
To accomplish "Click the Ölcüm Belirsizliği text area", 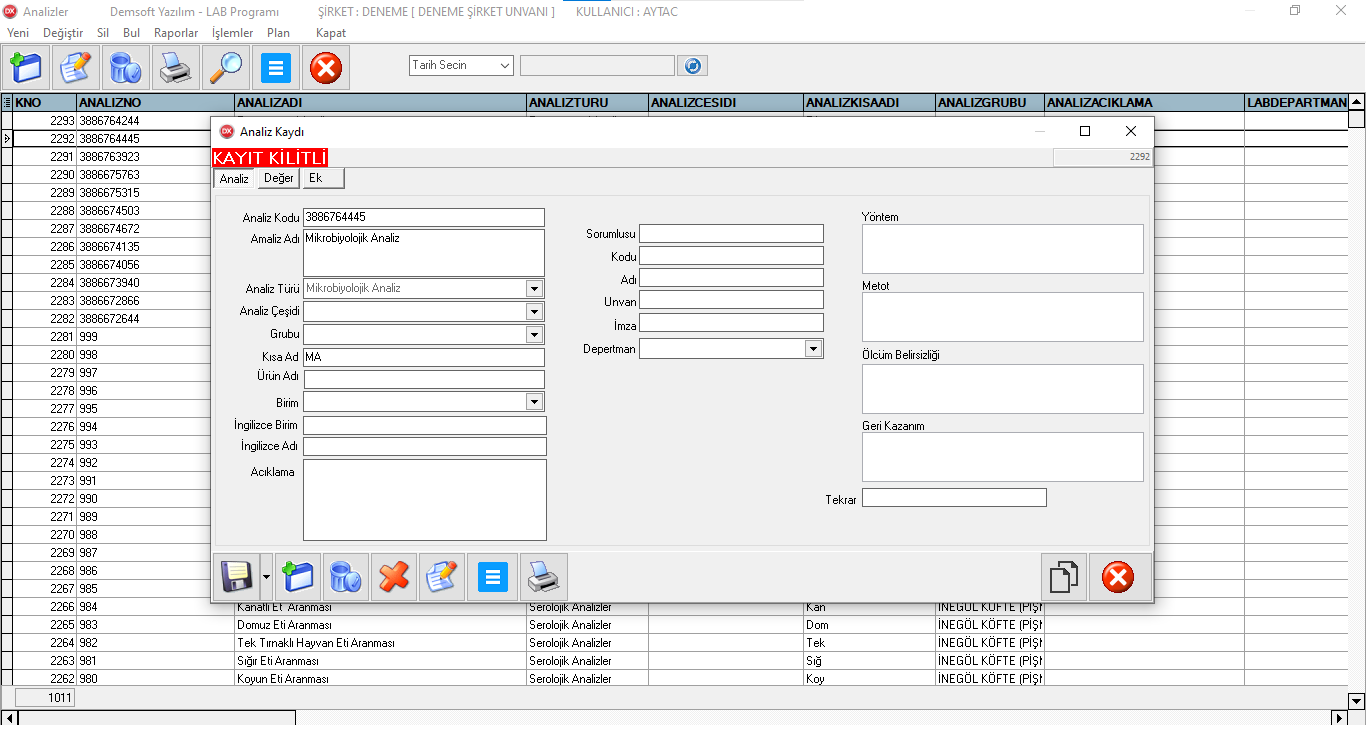I will click(1003, 389).
